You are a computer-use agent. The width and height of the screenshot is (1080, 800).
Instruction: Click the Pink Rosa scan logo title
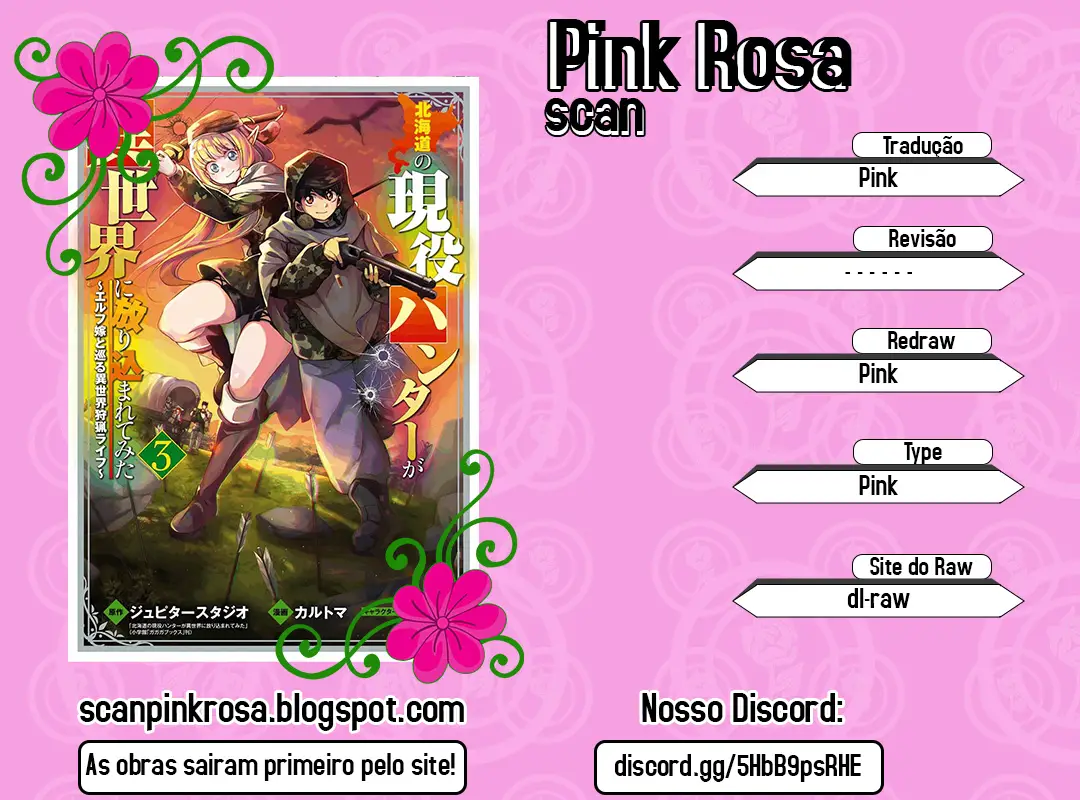(697, 76)
